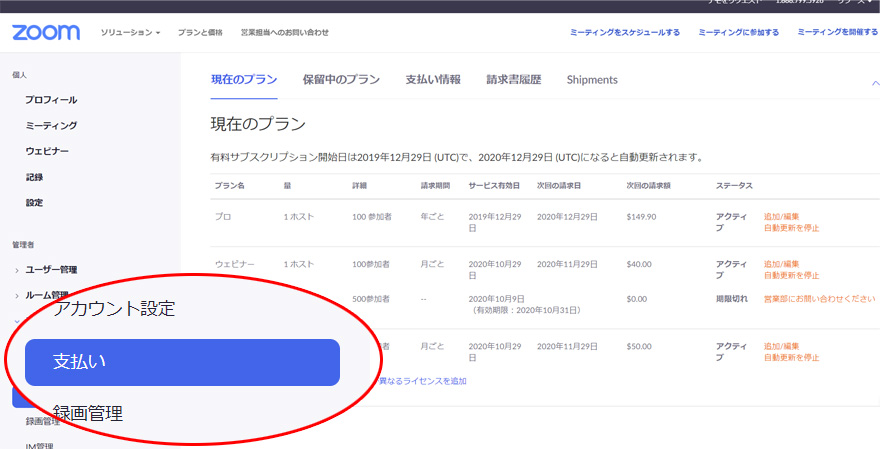The image size is (880, 449).
Task: Click the highlighted 支払い button
Action: (x=182, y=362)
